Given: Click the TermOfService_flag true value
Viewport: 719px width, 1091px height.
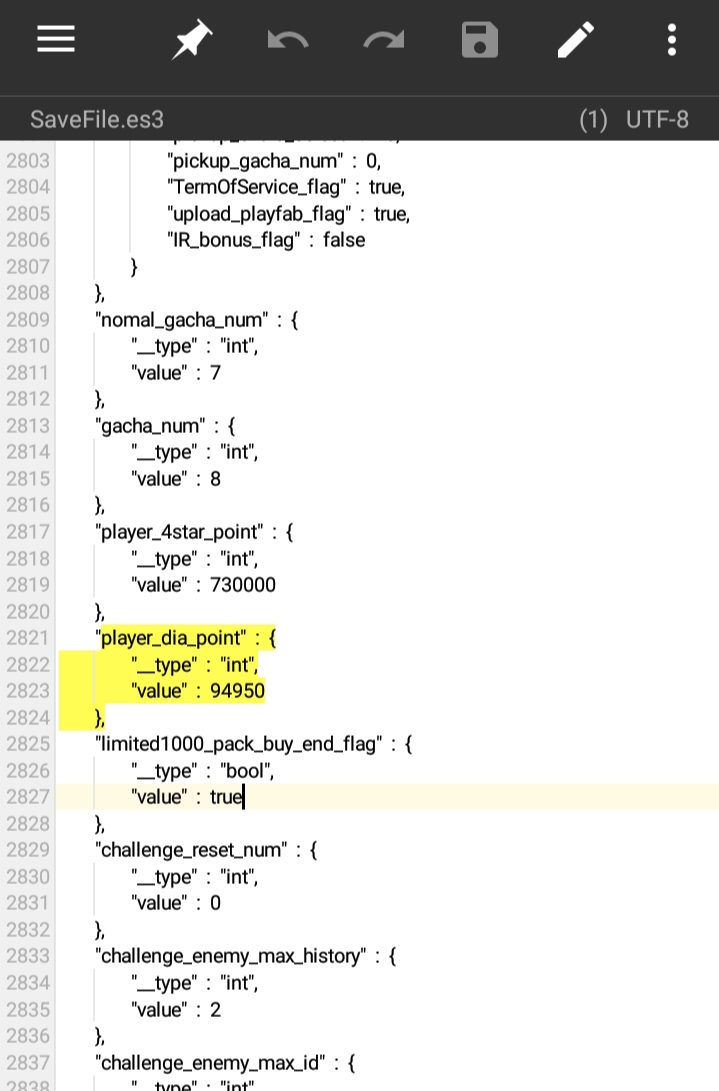Looking at the screenshot, I should pos(385,187).
